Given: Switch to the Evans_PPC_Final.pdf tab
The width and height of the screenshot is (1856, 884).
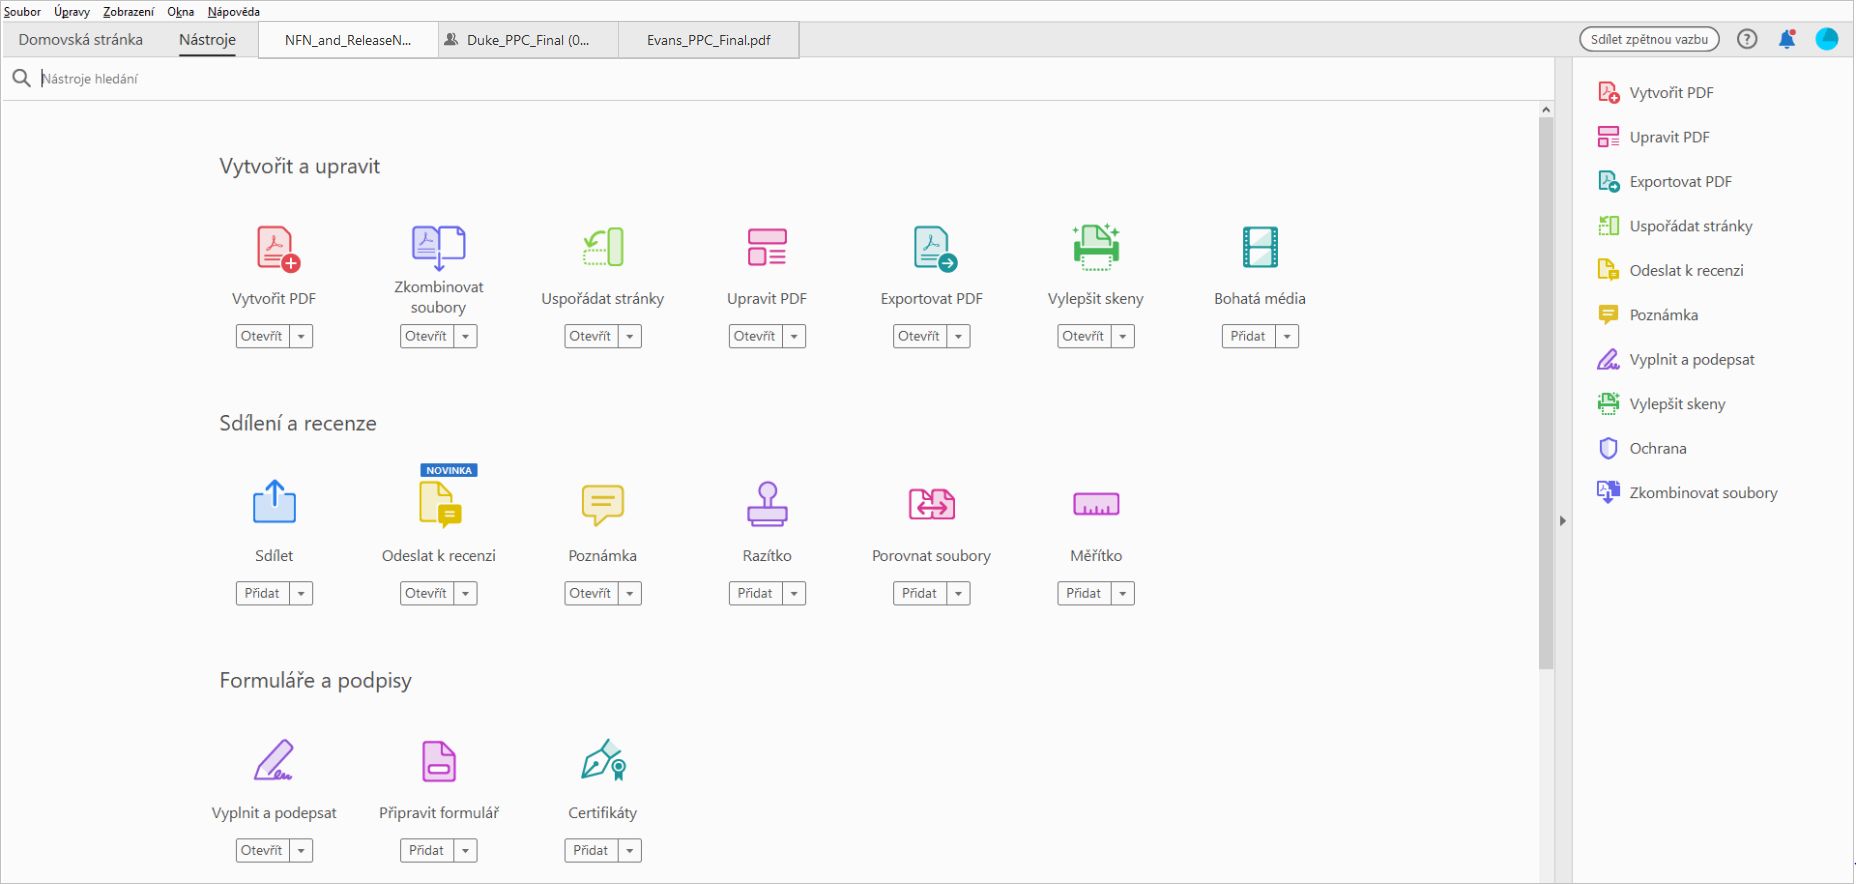Looking at the screenshot, I should pos(709,41).
